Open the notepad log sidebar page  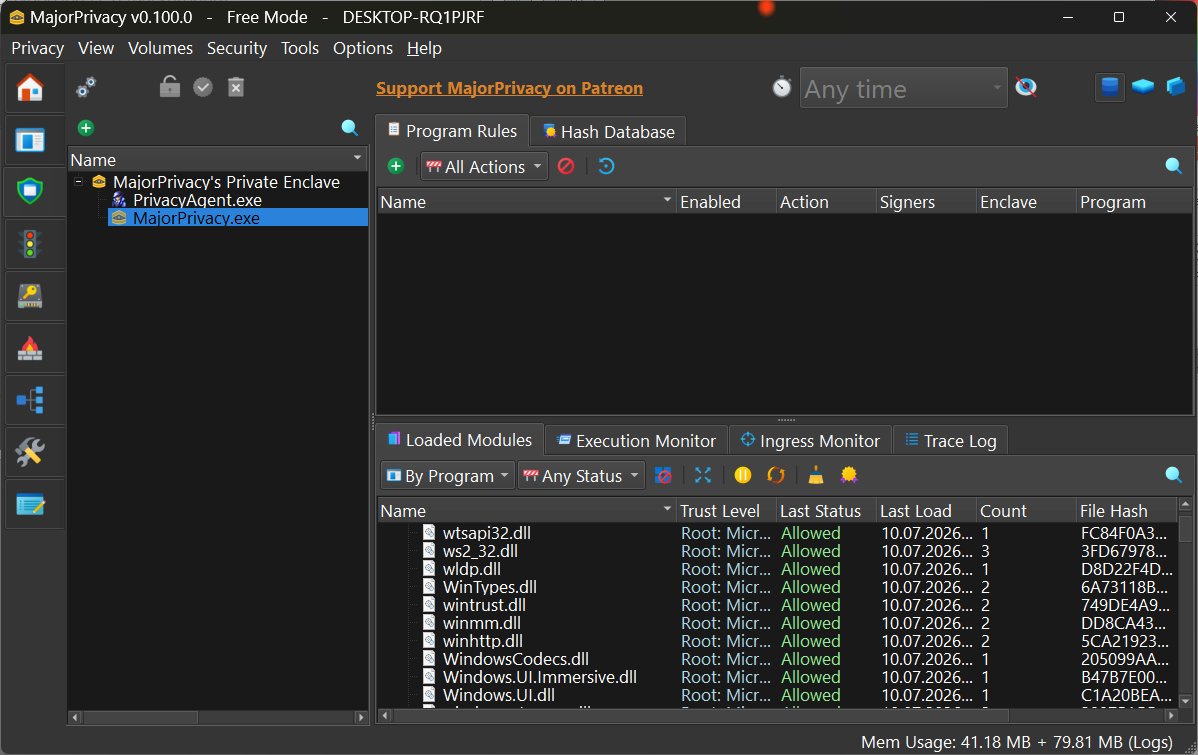click(x=30, y=504)
